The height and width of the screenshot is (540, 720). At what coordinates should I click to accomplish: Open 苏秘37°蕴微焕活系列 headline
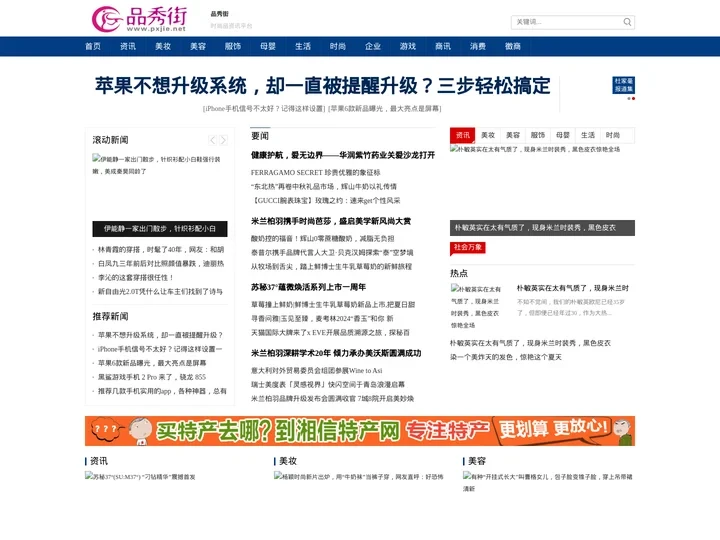[308, 287]
